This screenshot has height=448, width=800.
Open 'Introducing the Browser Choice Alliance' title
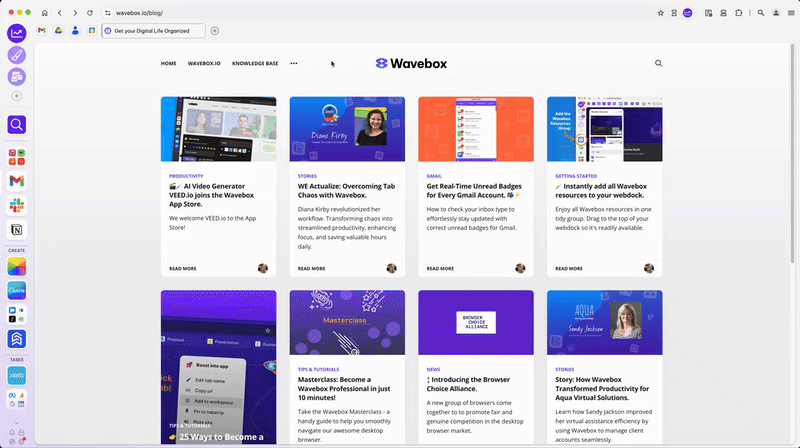(468, 384)
